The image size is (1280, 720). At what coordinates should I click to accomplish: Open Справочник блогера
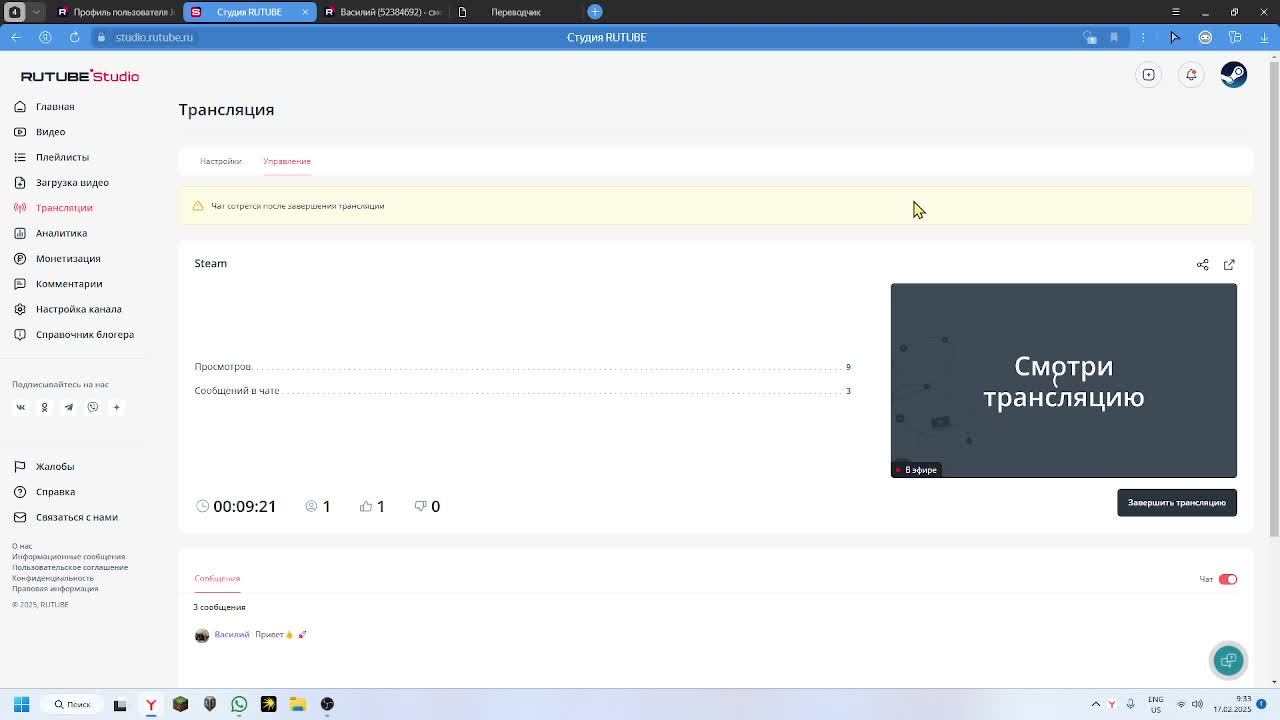pos(74,334)
